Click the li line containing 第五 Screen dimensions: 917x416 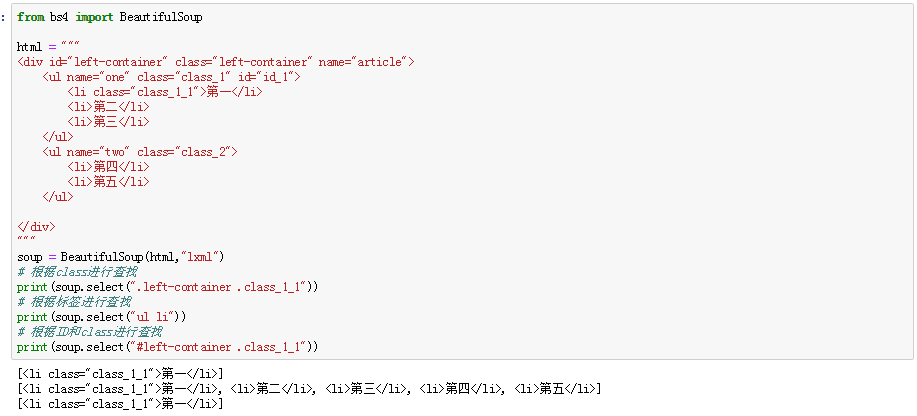click(108, 182)
